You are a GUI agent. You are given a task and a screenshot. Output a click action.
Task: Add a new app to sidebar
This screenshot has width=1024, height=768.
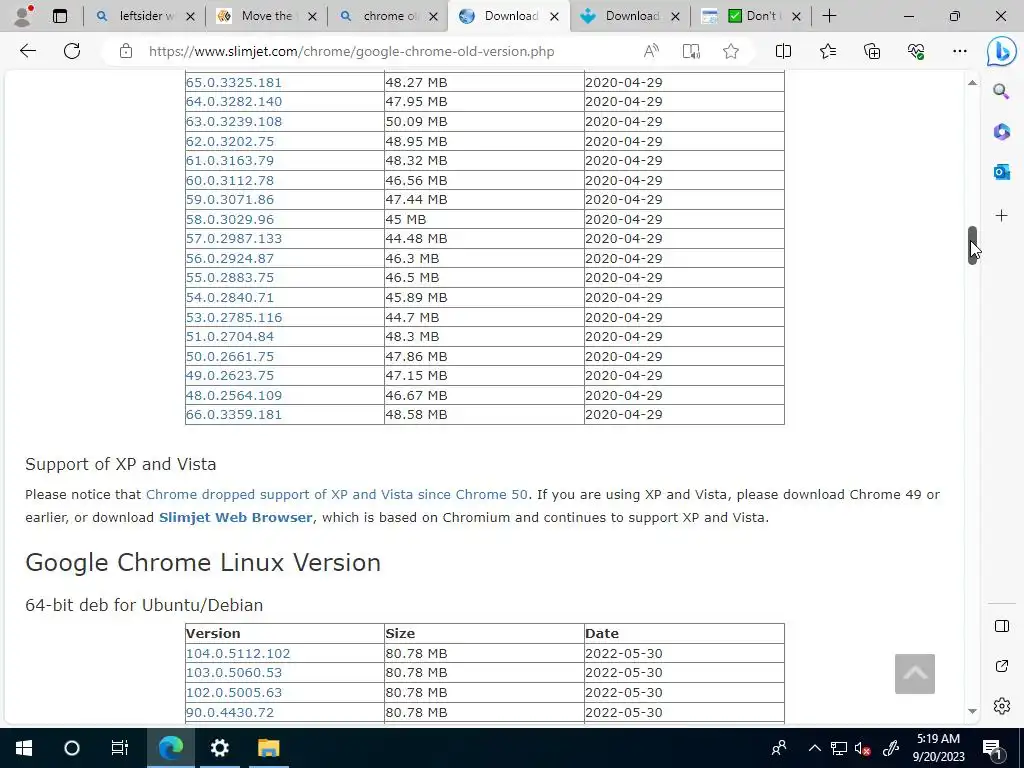click(x=1001, y=216)
